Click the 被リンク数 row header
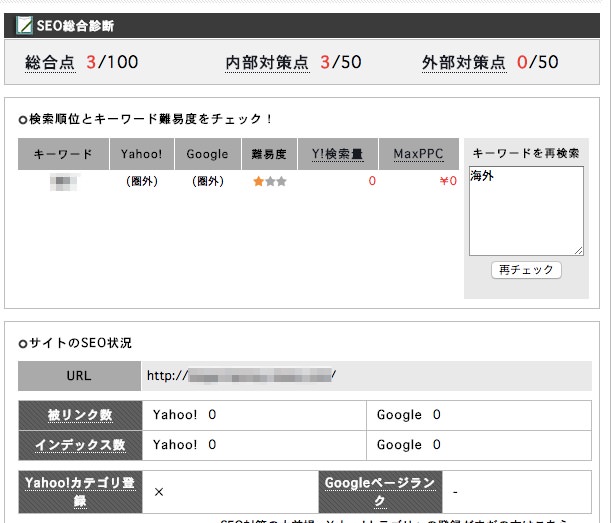612x523 pixels. coord(80,415)
